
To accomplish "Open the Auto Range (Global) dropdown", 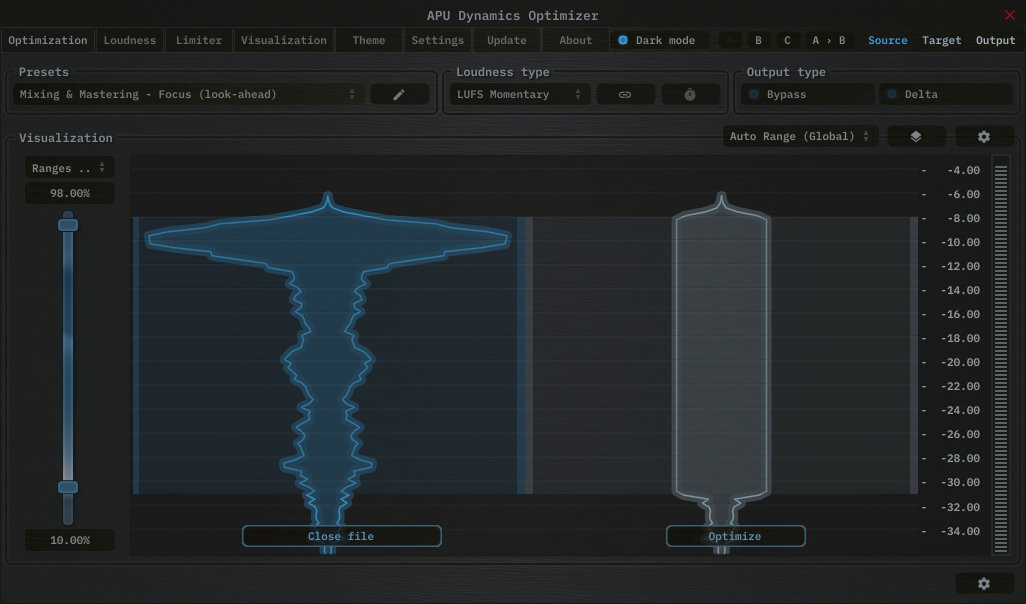I will [800, 136].
